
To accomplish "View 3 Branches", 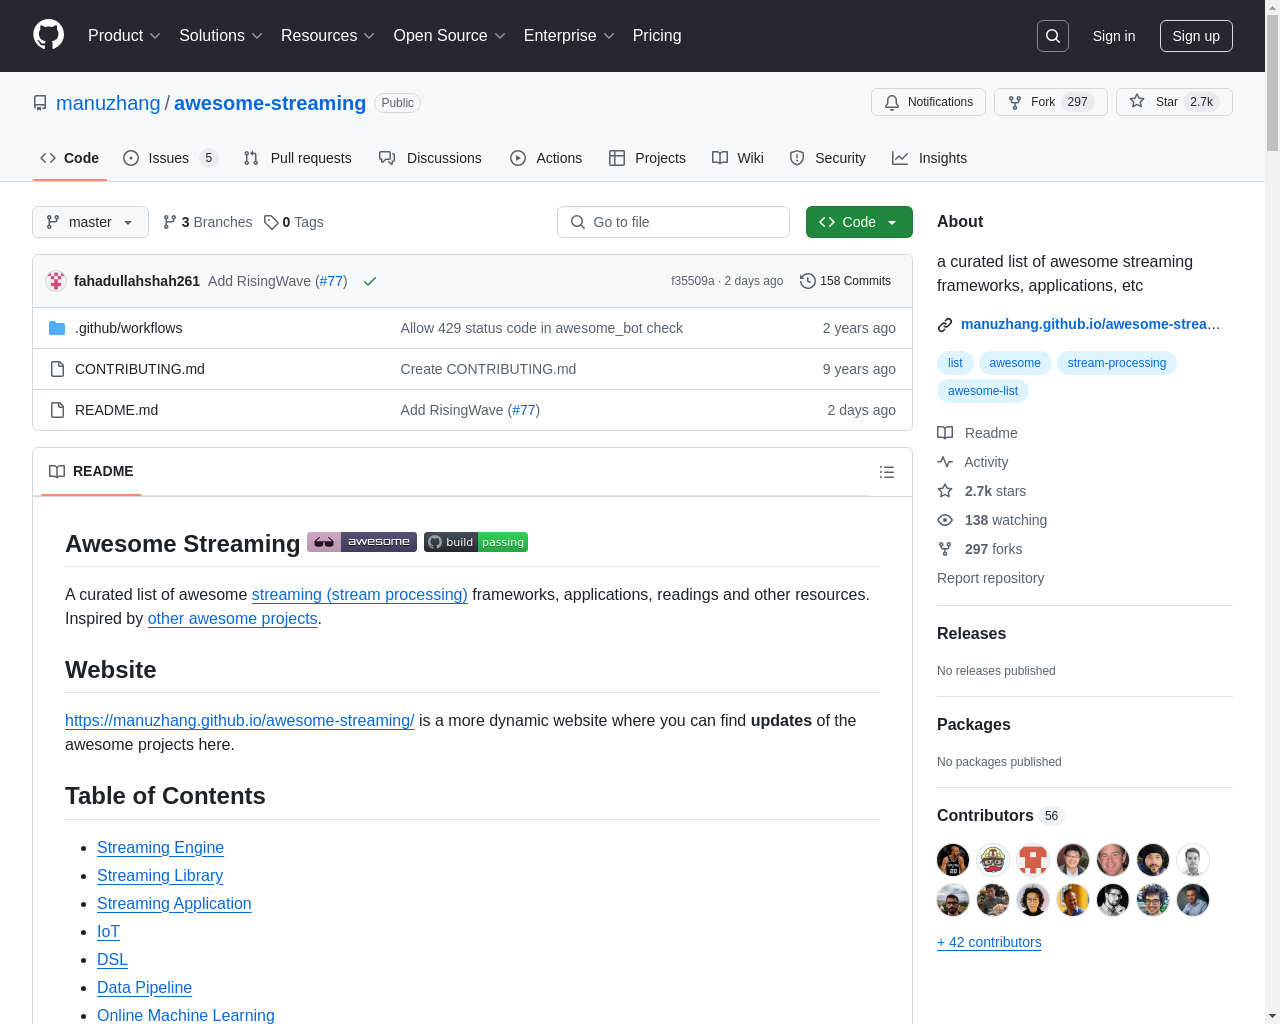I will (x=208, y=222).
